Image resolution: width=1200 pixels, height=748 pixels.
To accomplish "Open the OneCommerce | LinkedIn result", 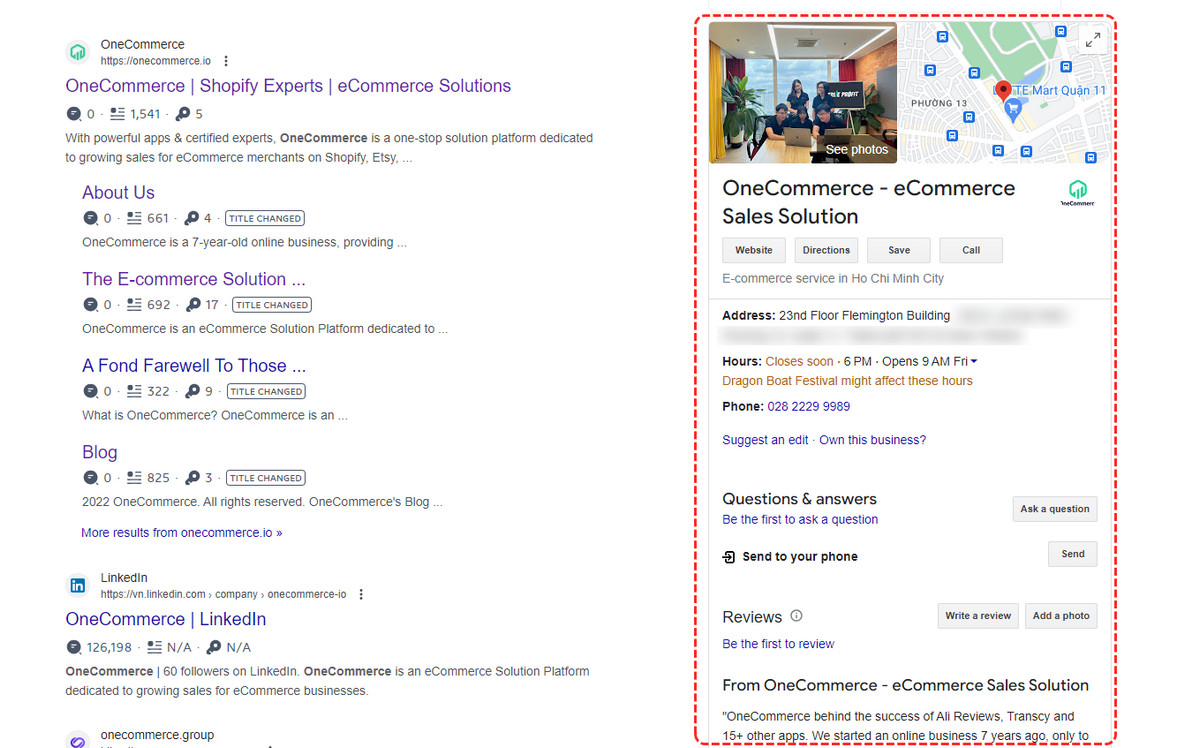I will point(166,619).
